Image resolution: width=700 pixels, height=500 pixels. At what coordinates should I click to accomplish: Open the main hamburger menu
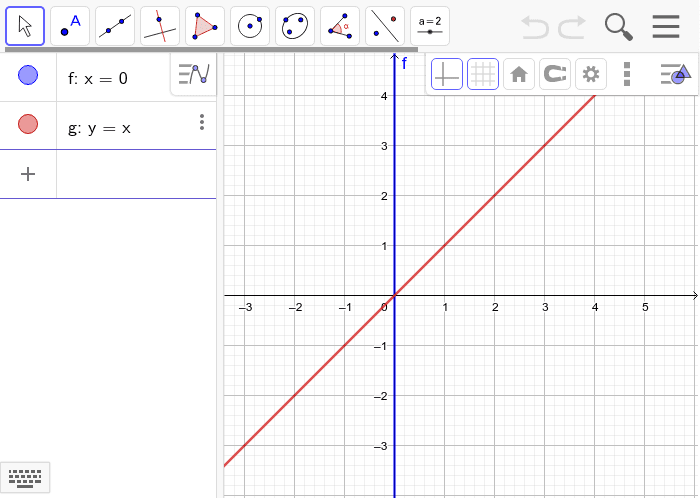pyautogui.click(x=666, y=27)
